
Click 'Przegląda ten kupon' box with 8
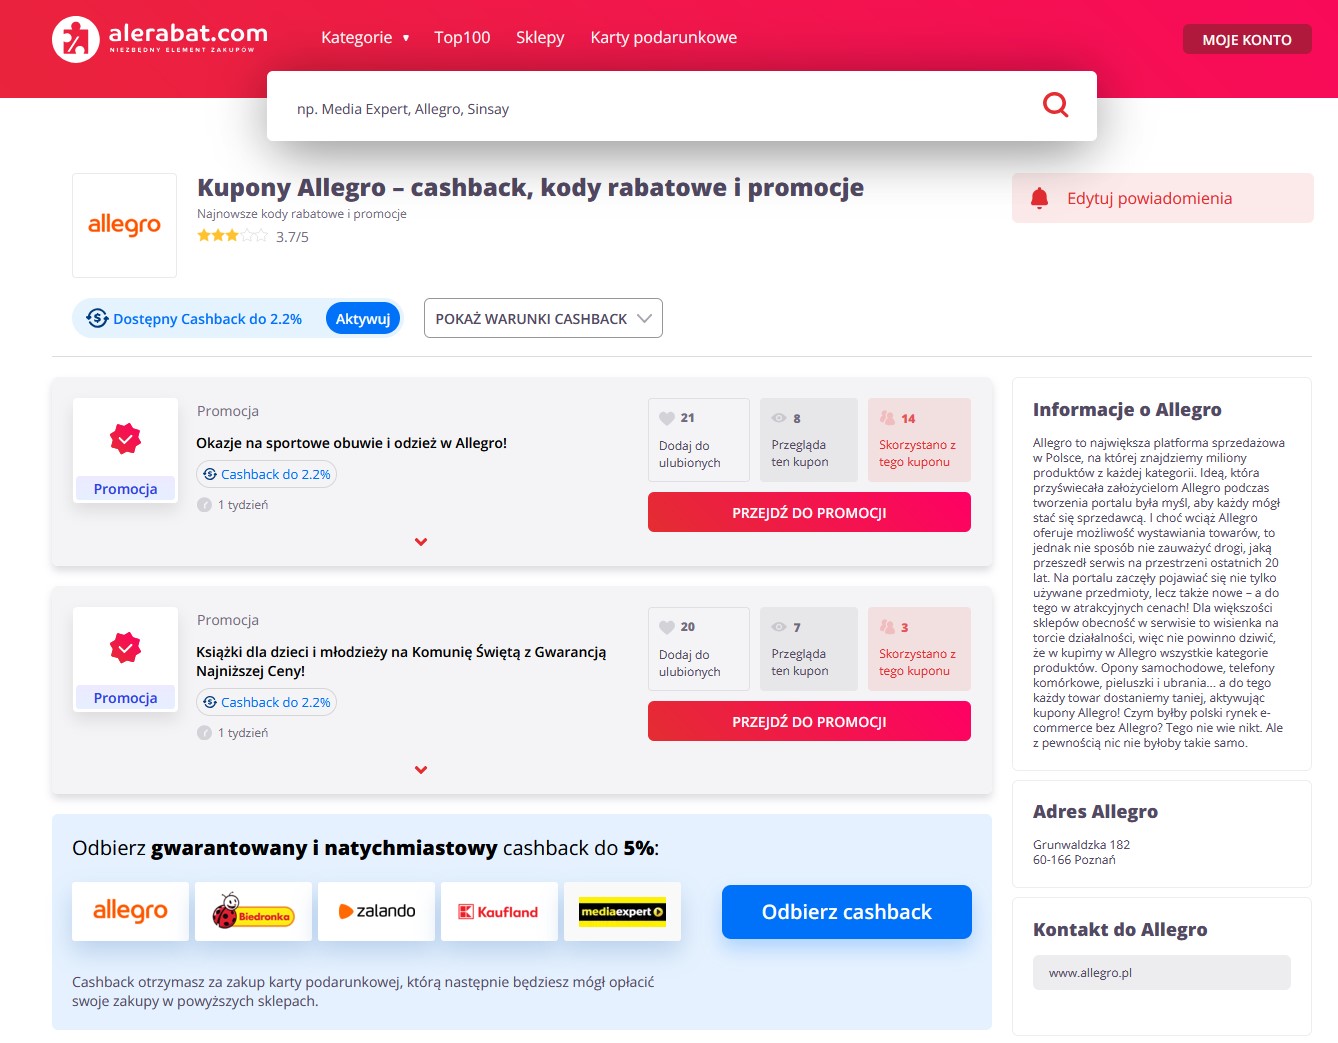click(x=809, y=440)
